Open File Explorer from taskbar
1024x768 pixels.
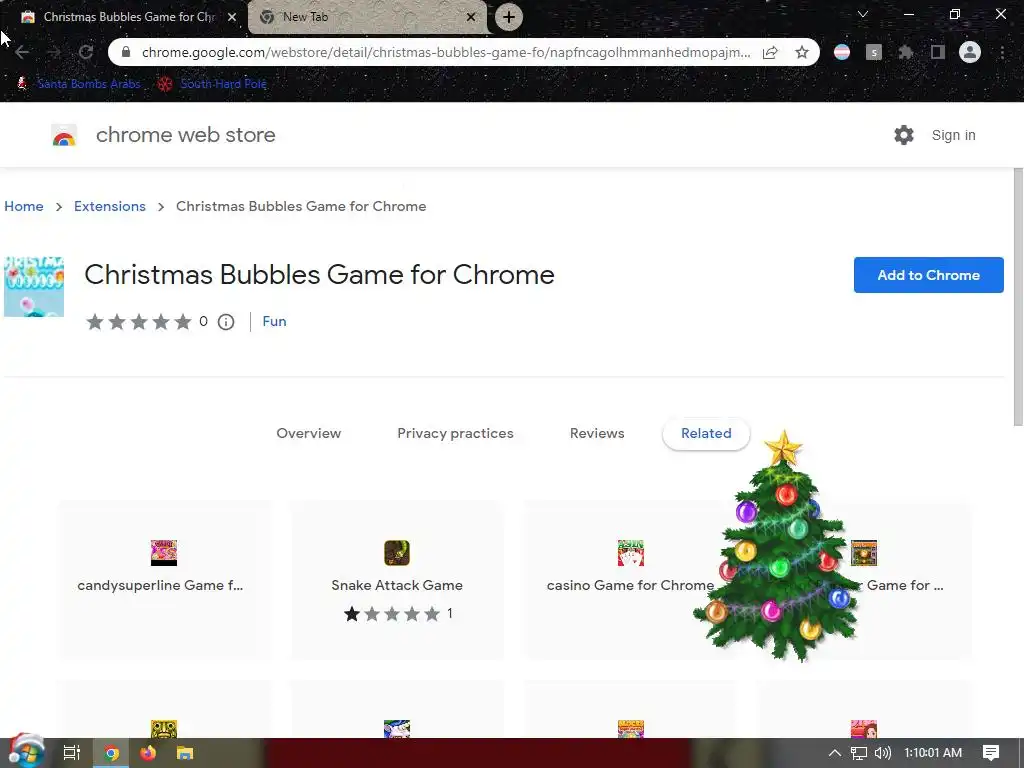click(185, 753)
